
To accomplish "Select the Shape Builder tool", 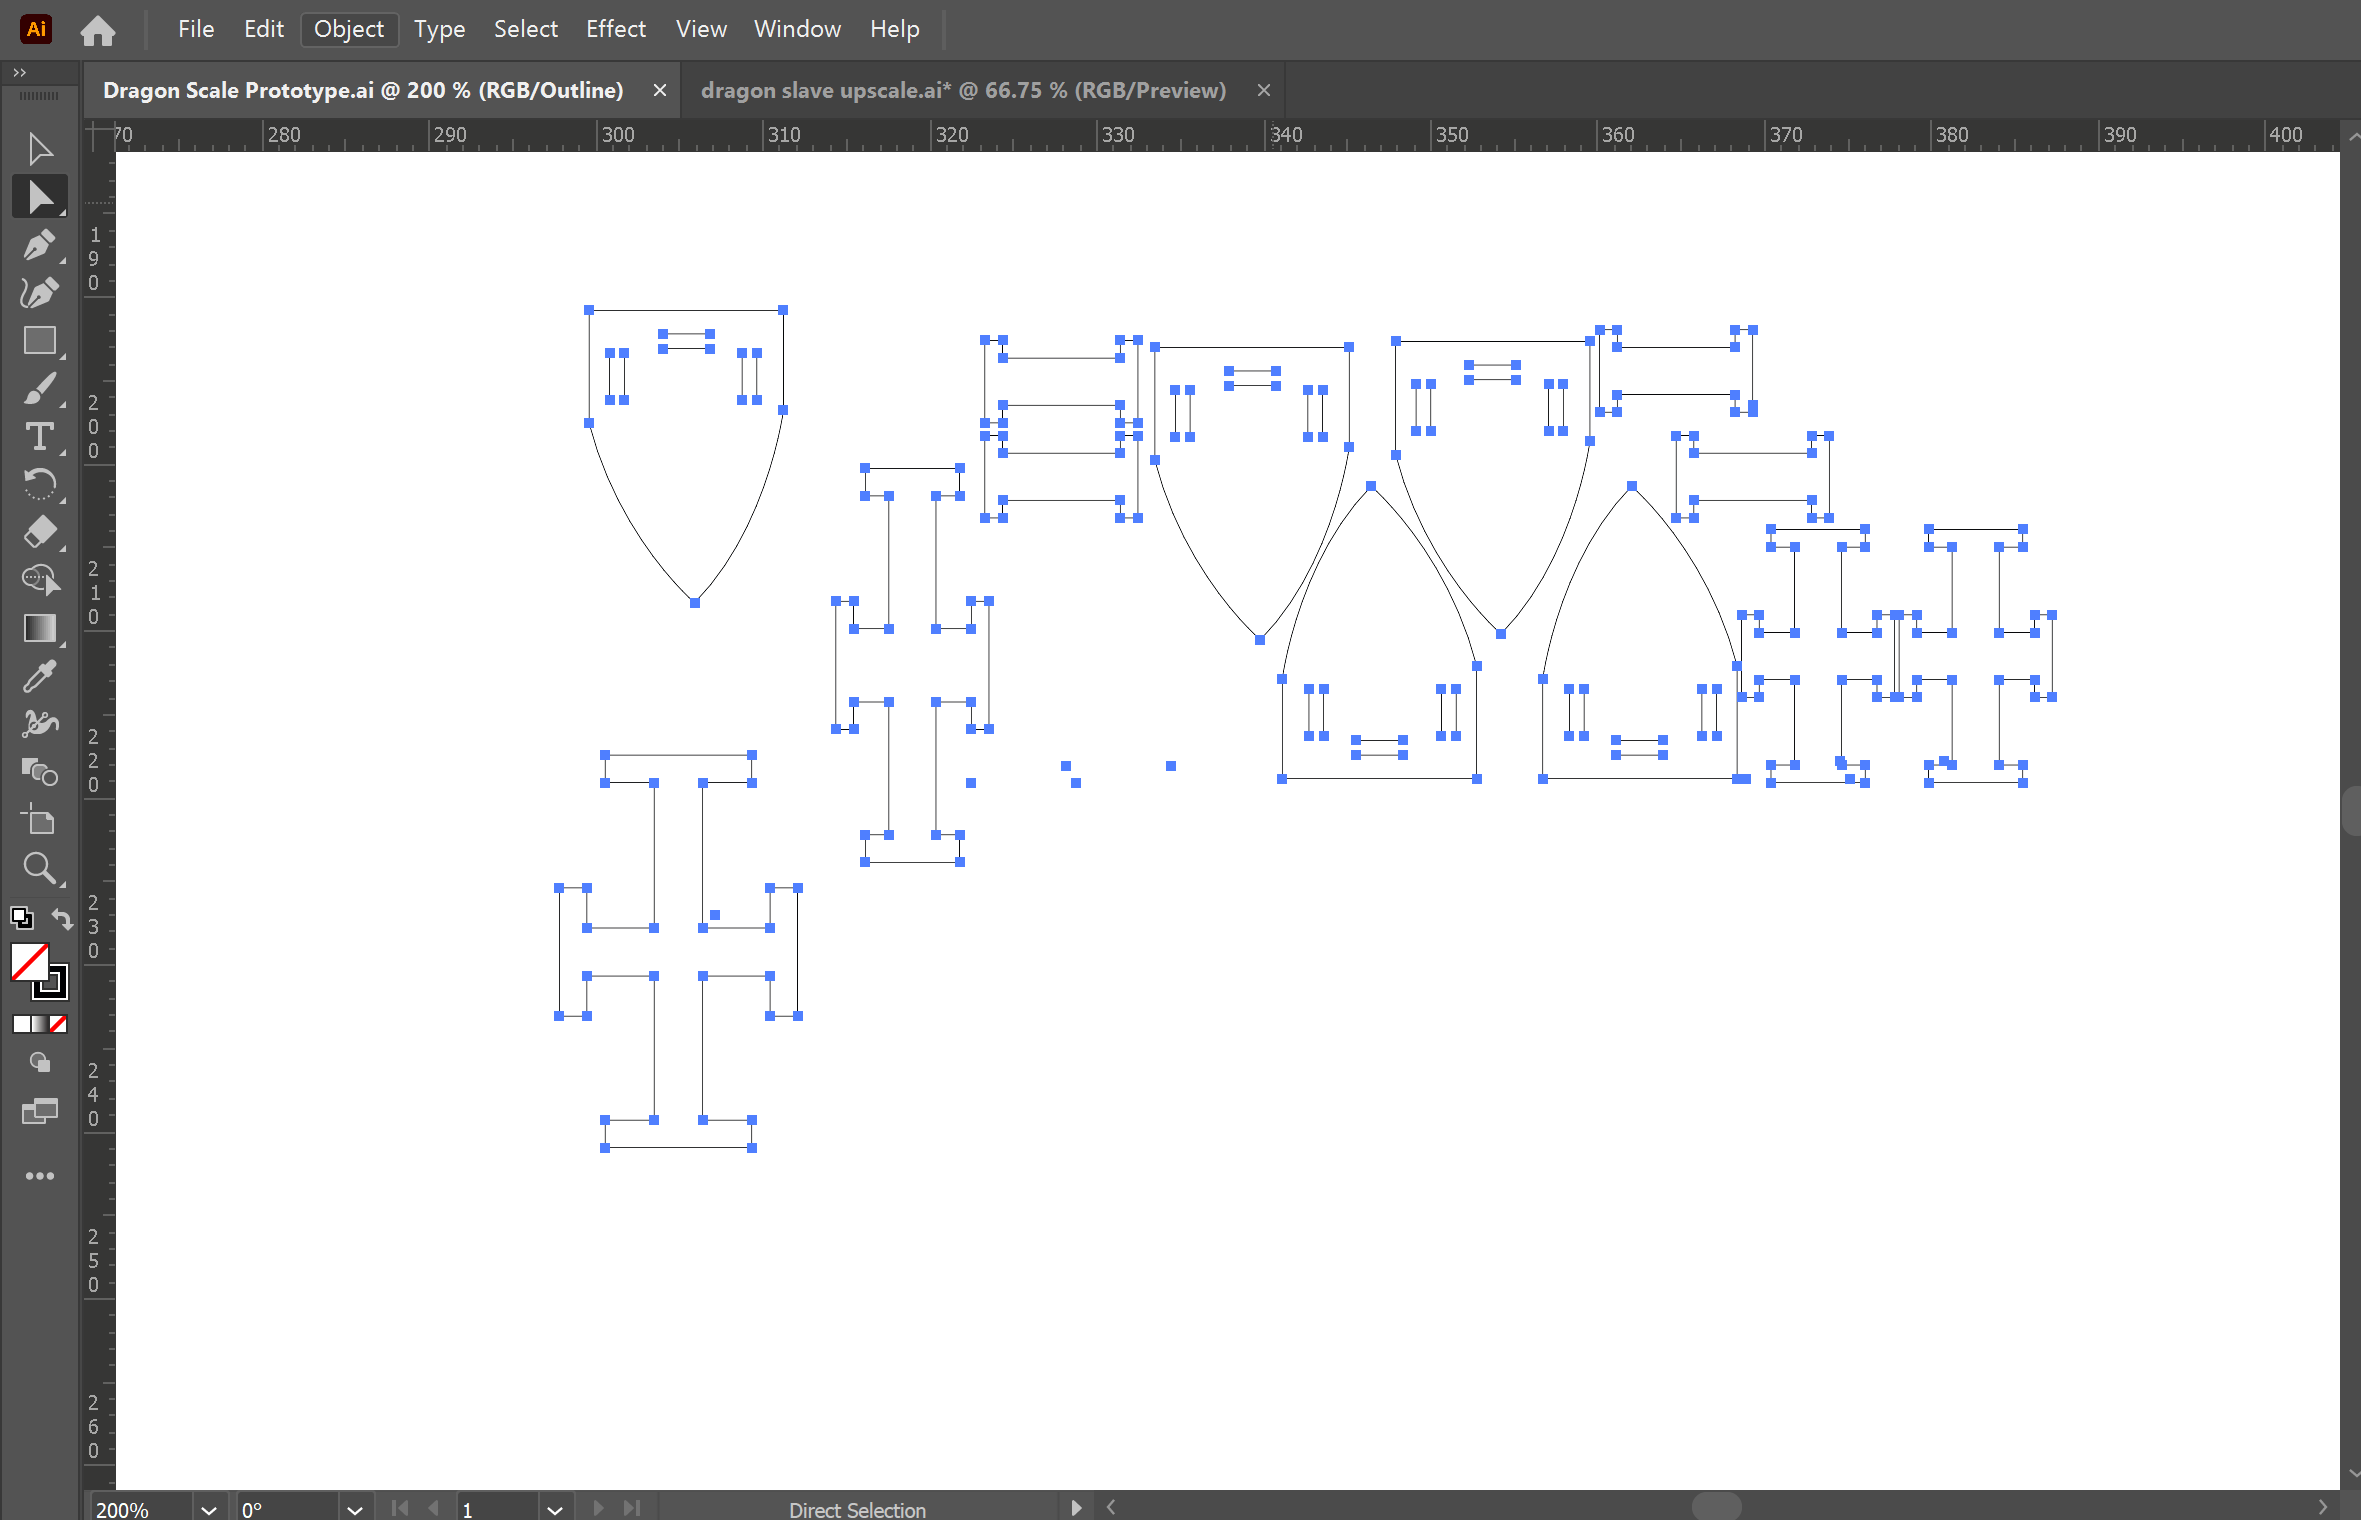I will click(x=38, y=771).
